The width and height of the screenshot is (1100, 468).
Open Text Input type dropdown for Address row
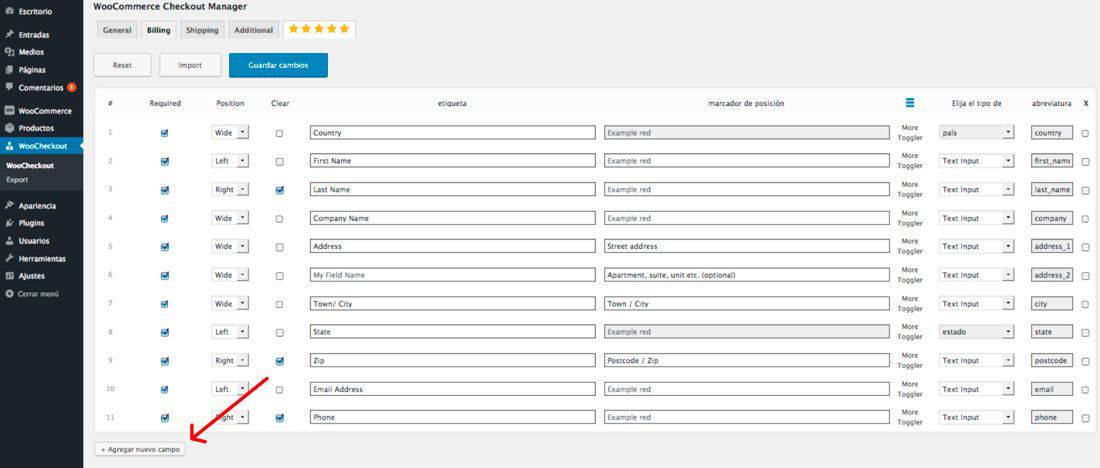pyautogui.click(x=977, y=246)
